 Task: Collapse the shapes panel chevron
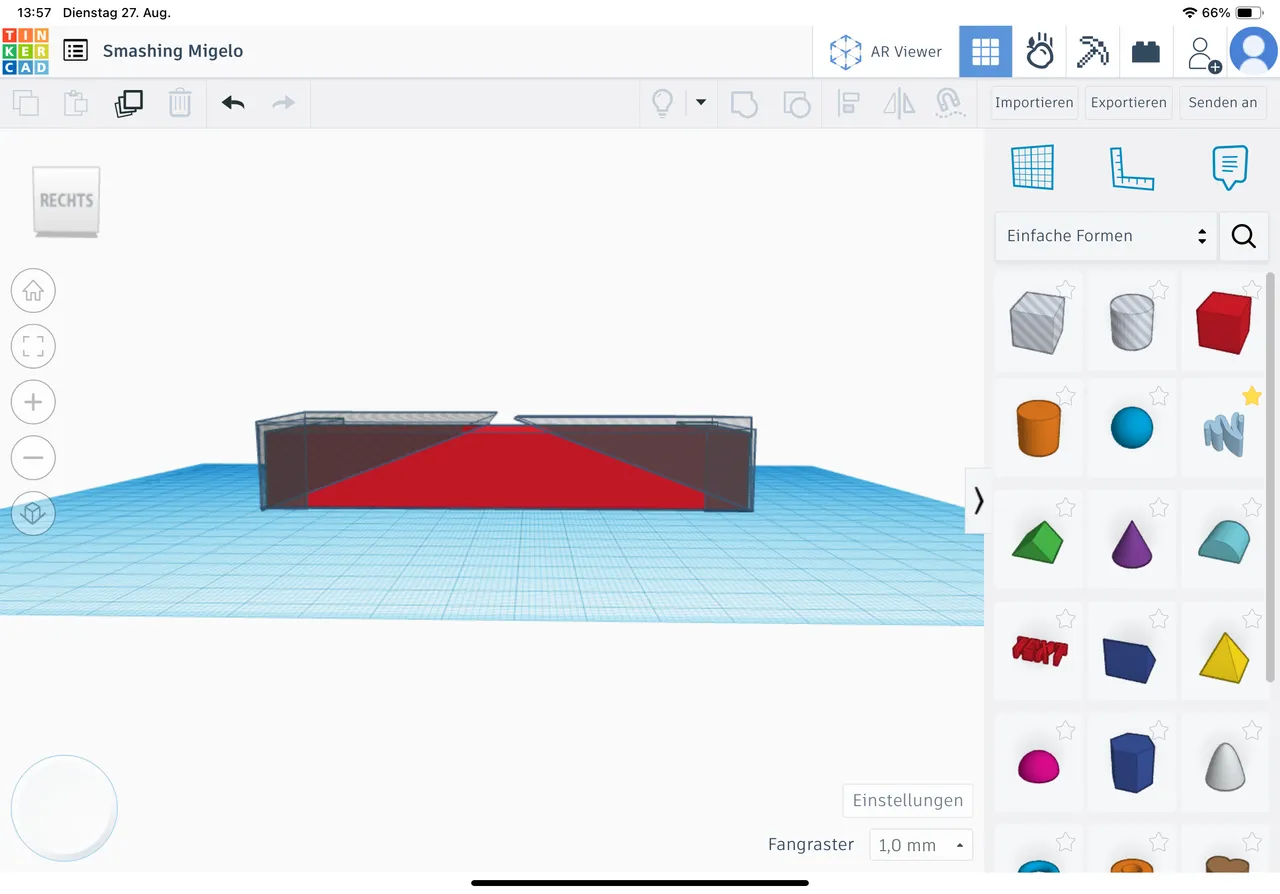(x=978, y=501)
